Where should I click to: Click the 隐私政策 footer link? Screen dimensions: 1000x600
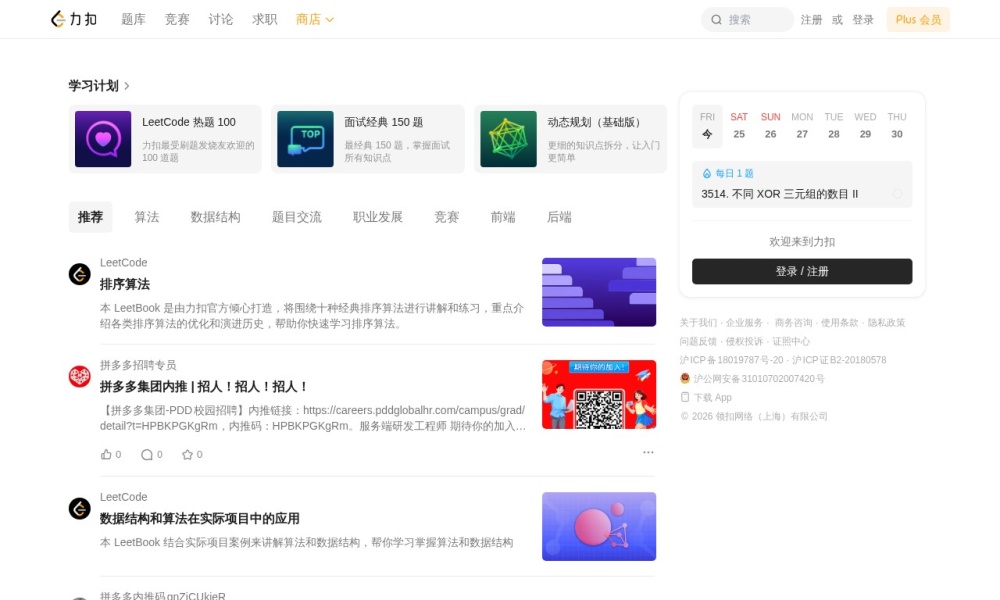[x=886, y=323]
